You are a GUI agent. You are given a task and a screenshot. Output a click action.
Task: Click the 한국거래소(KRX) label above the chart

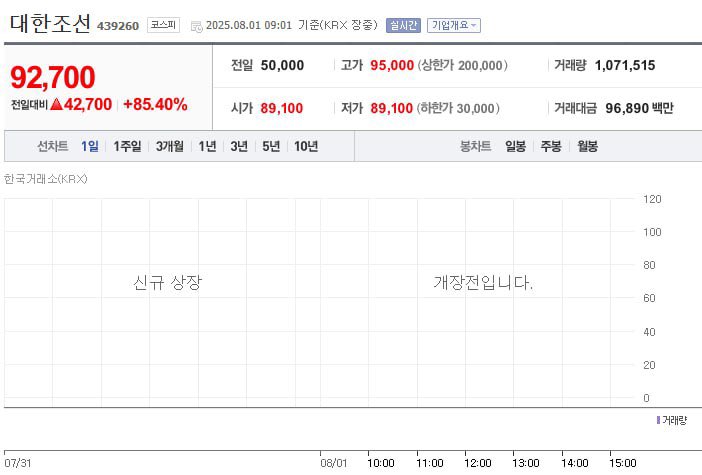(x=46, y=179)
